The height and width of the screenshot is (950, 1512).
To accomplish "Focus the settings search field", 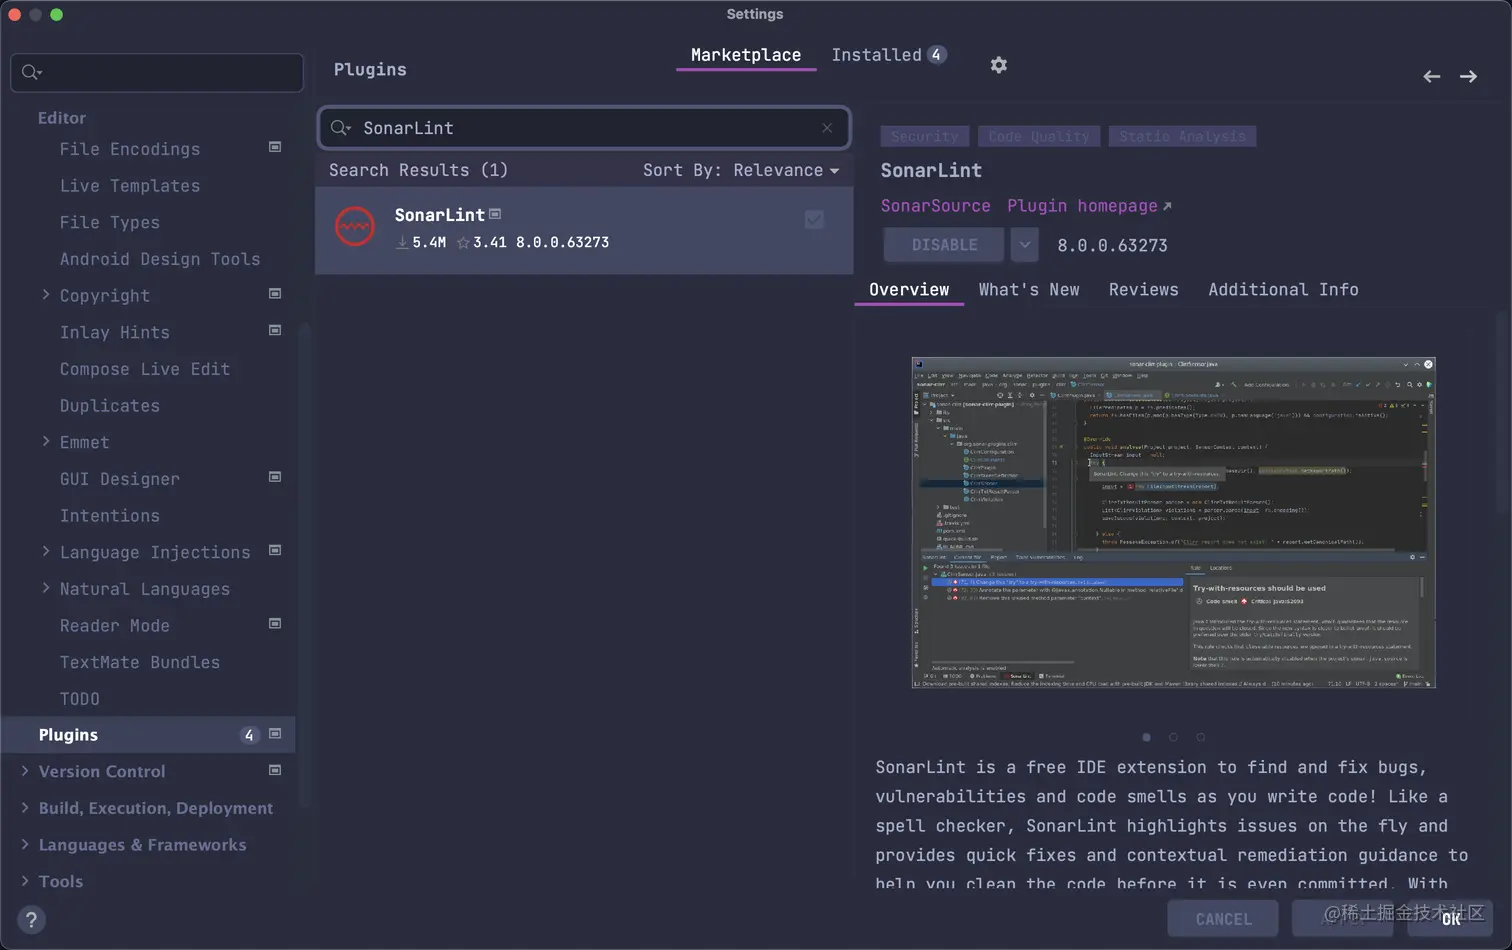I will 157,72.
